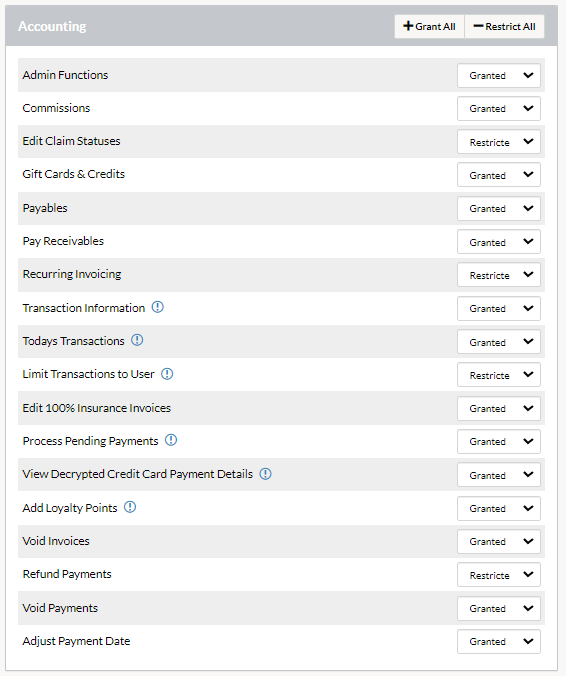Open Payables permission dropdown
This screenshot has width=566, height=676.
[x=499, y=209]
